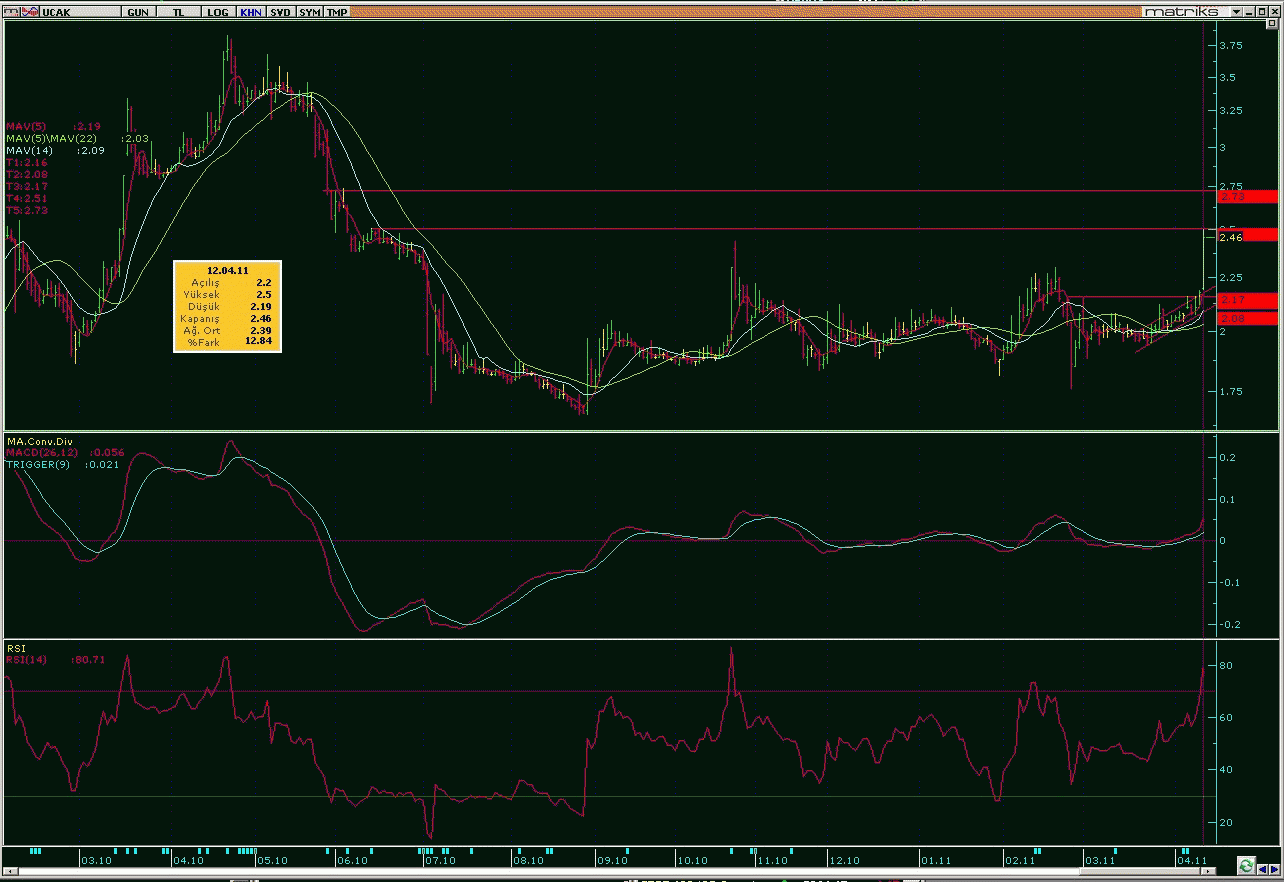The image size is (1284, 882).
Task: Select the RSI(14) label
Action: 29,659
